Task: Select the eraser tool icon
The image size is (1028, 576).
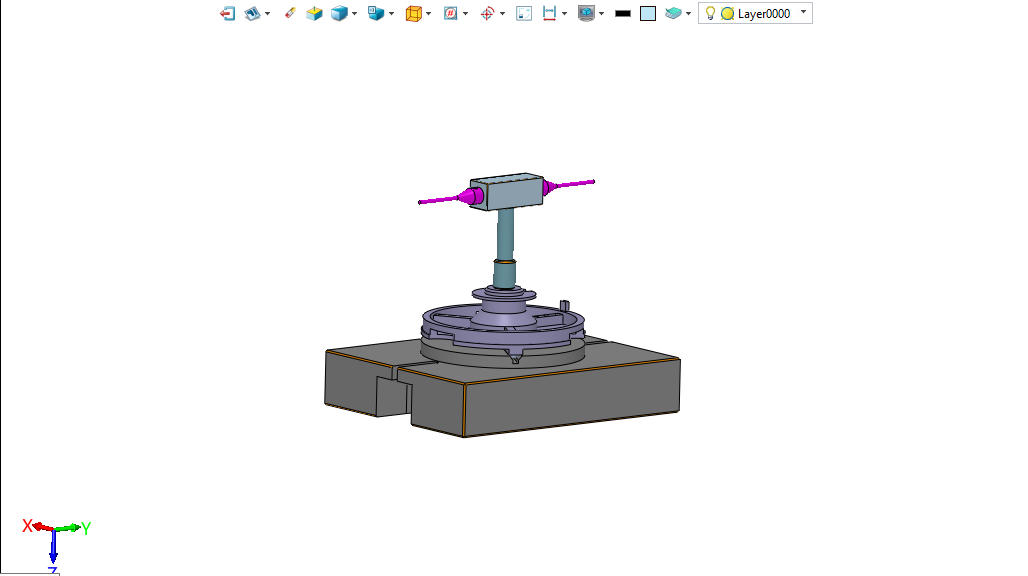Action: pos(290,14)
